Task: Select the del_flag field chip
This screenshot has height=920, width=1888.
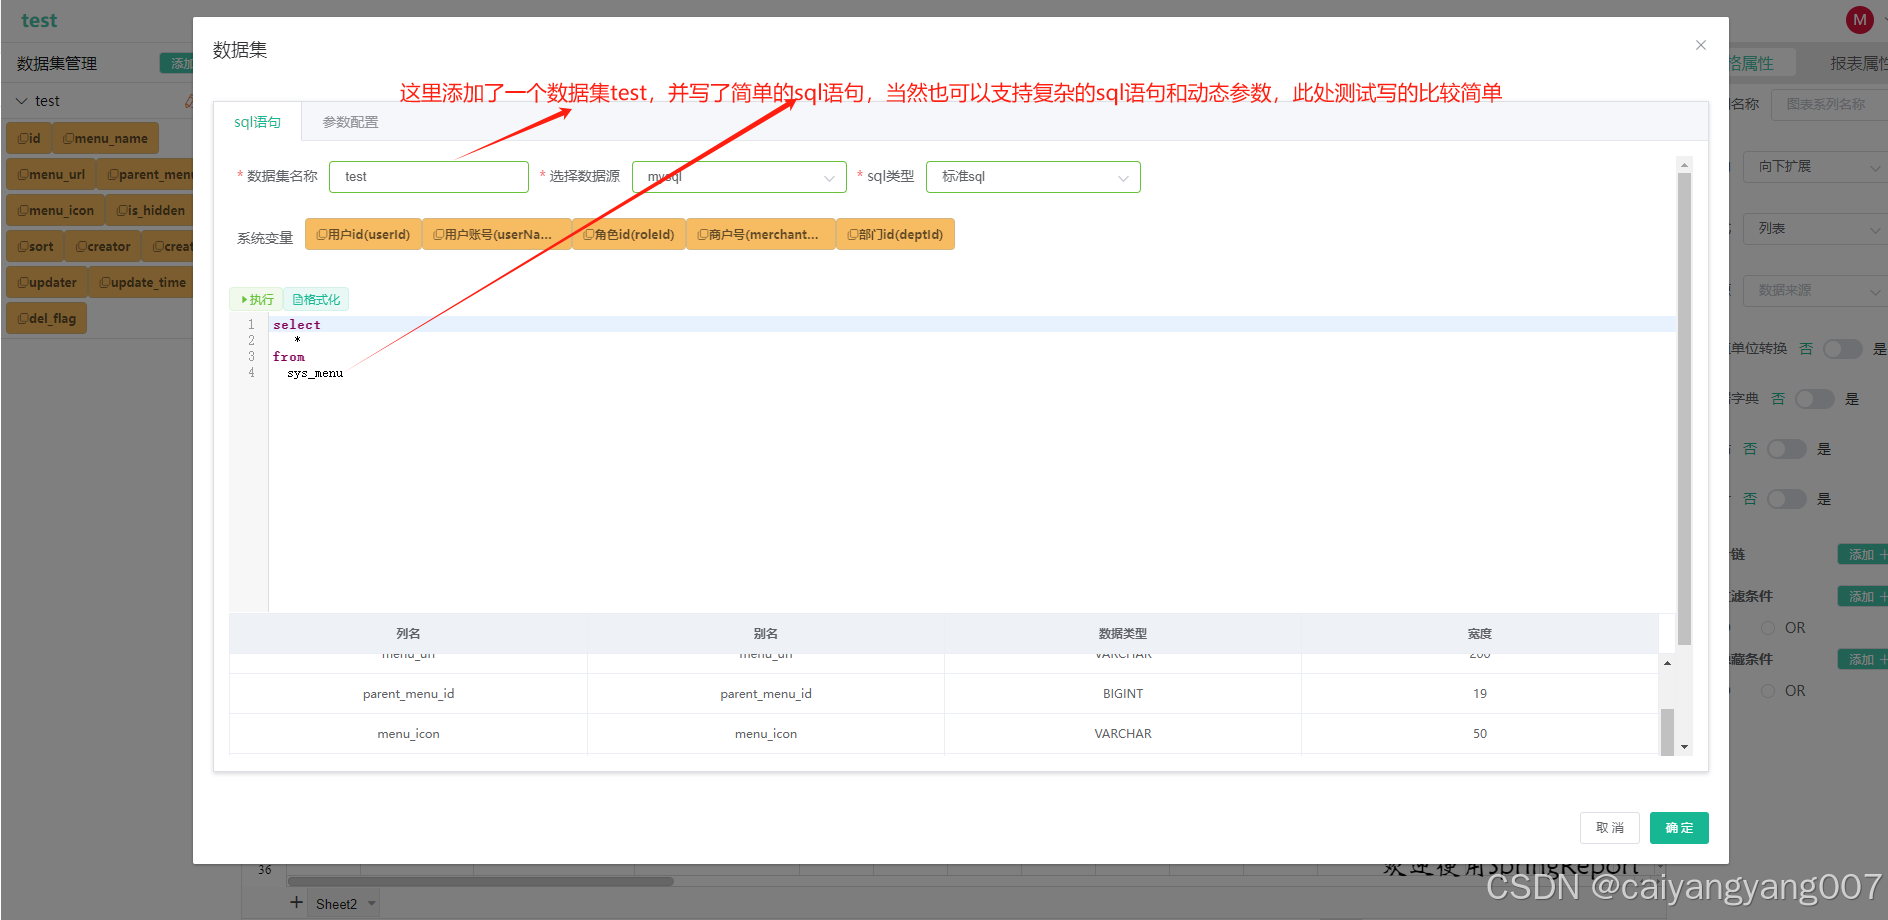Action: coord(46,317)
